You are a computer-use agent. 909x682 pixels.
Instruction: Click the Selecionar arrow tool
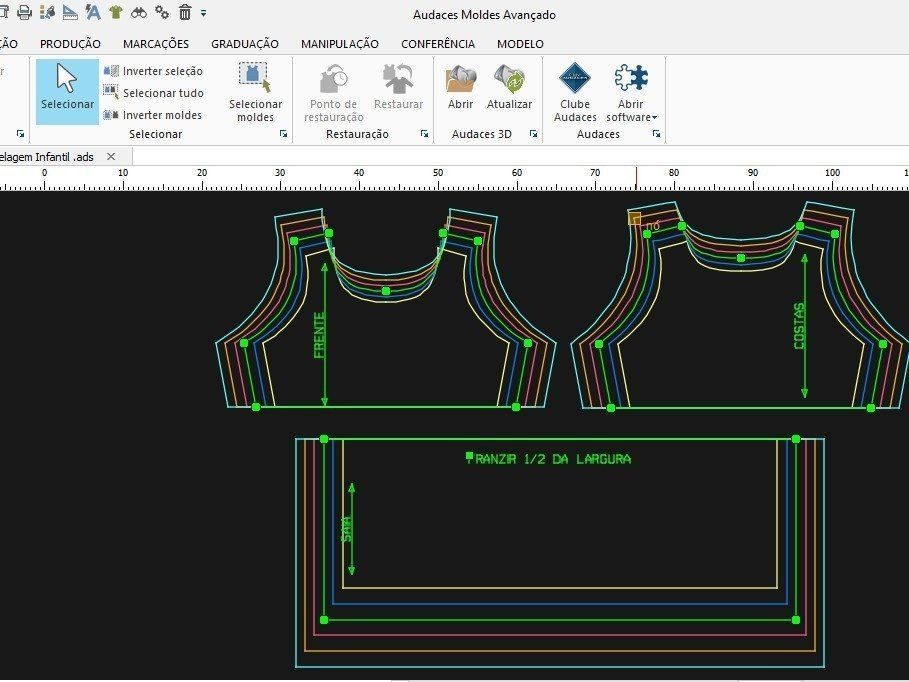click(67, 88)
